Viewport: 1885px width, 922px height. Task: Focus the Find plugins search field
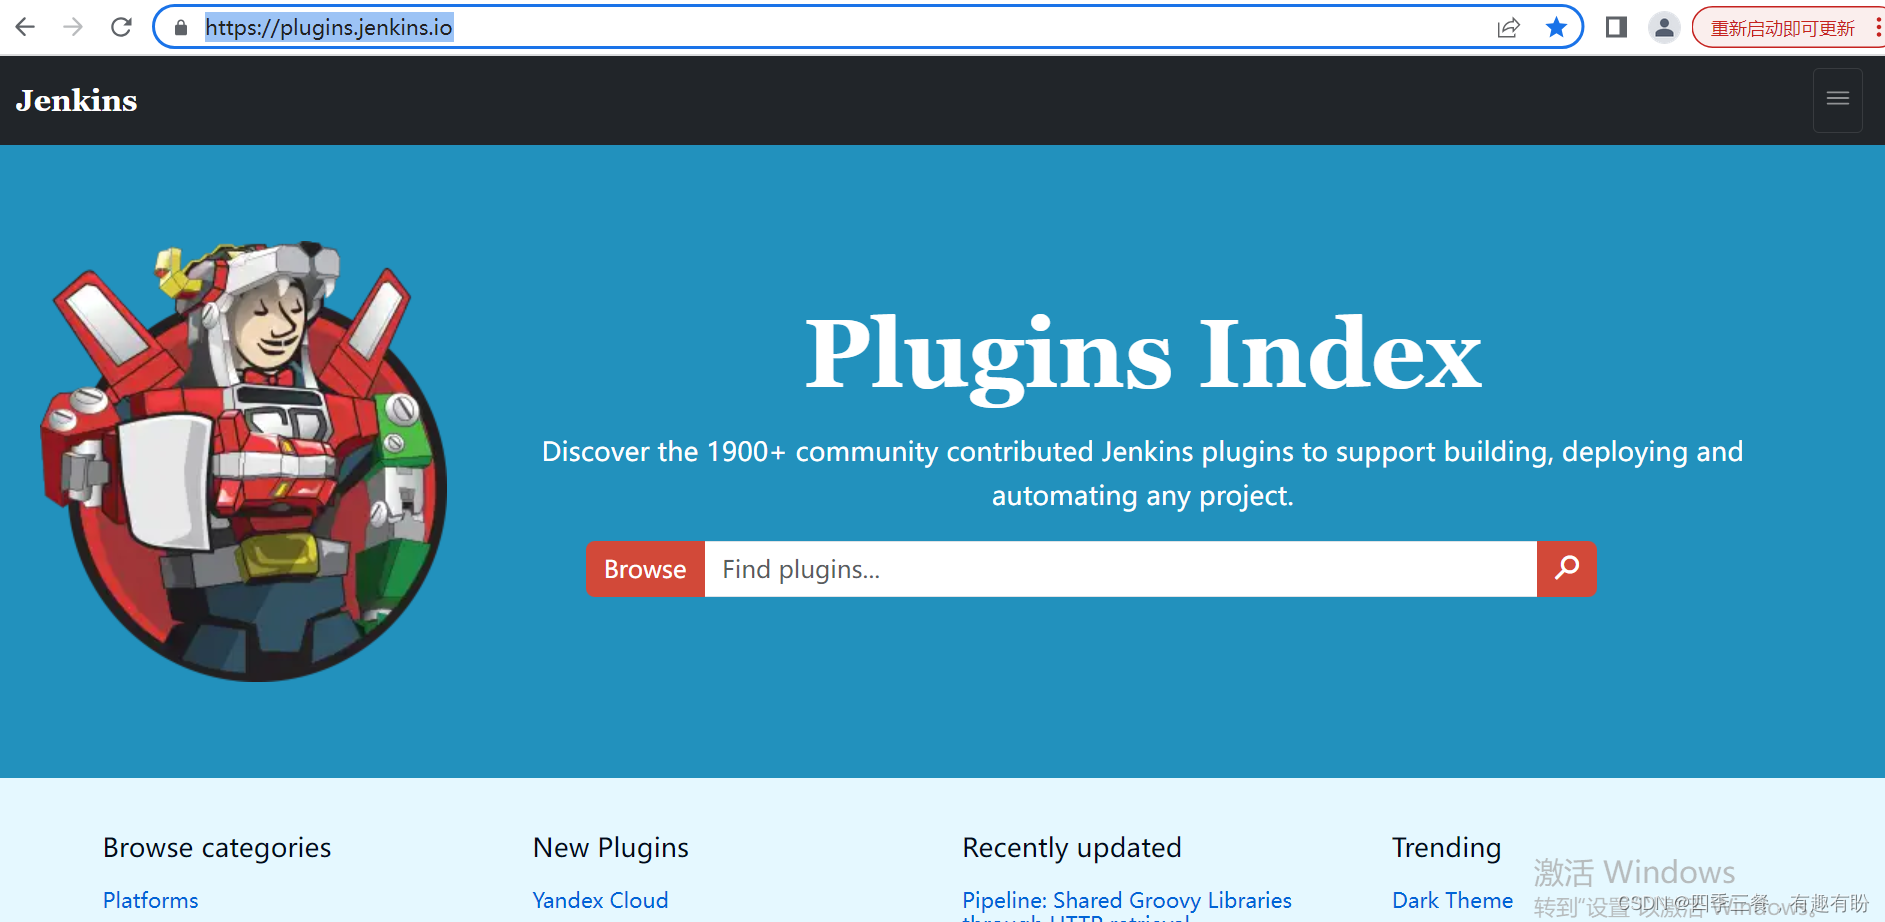coord(1120,569)
